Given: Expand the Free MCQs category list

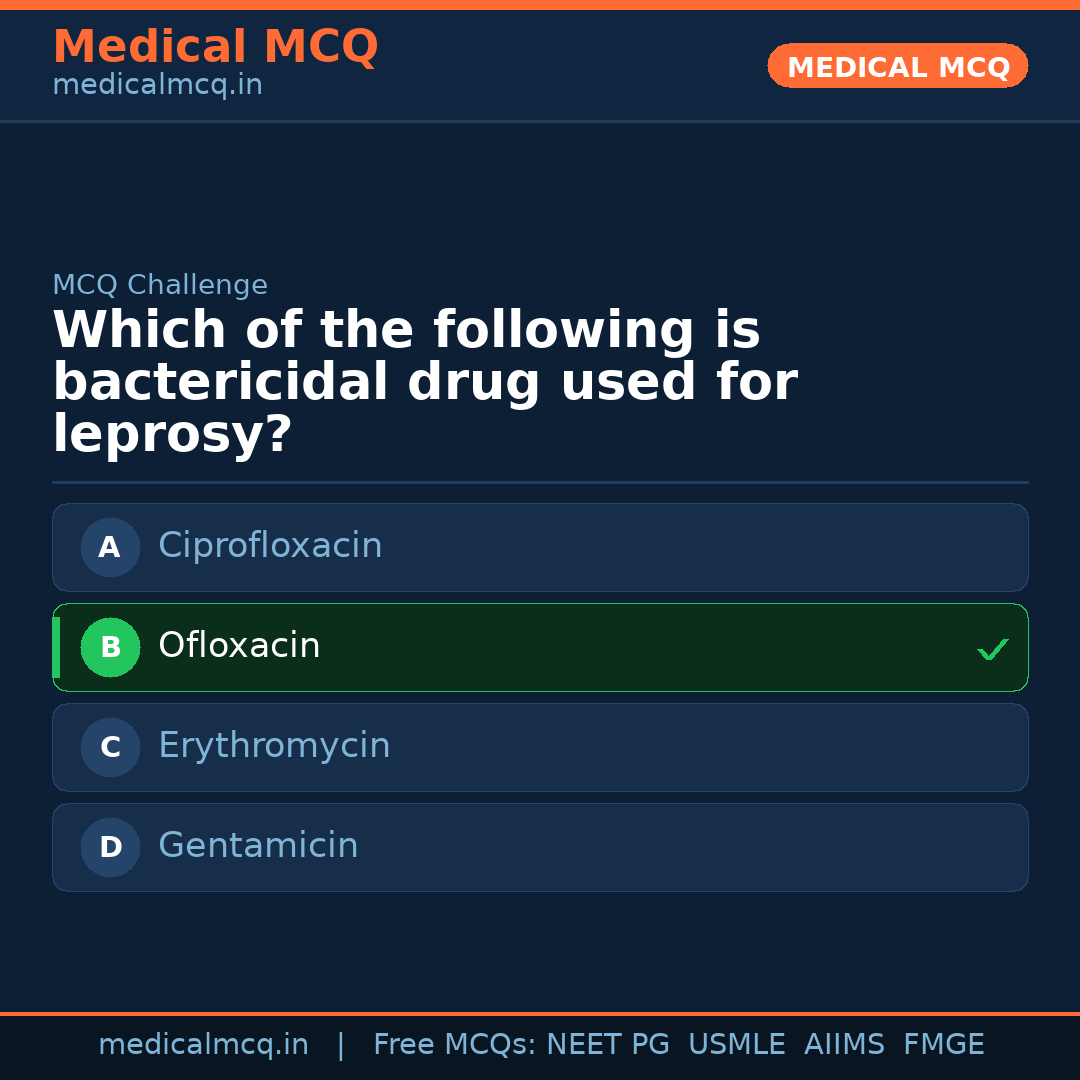Looking at the screenshot, I should click(456, 1044).
